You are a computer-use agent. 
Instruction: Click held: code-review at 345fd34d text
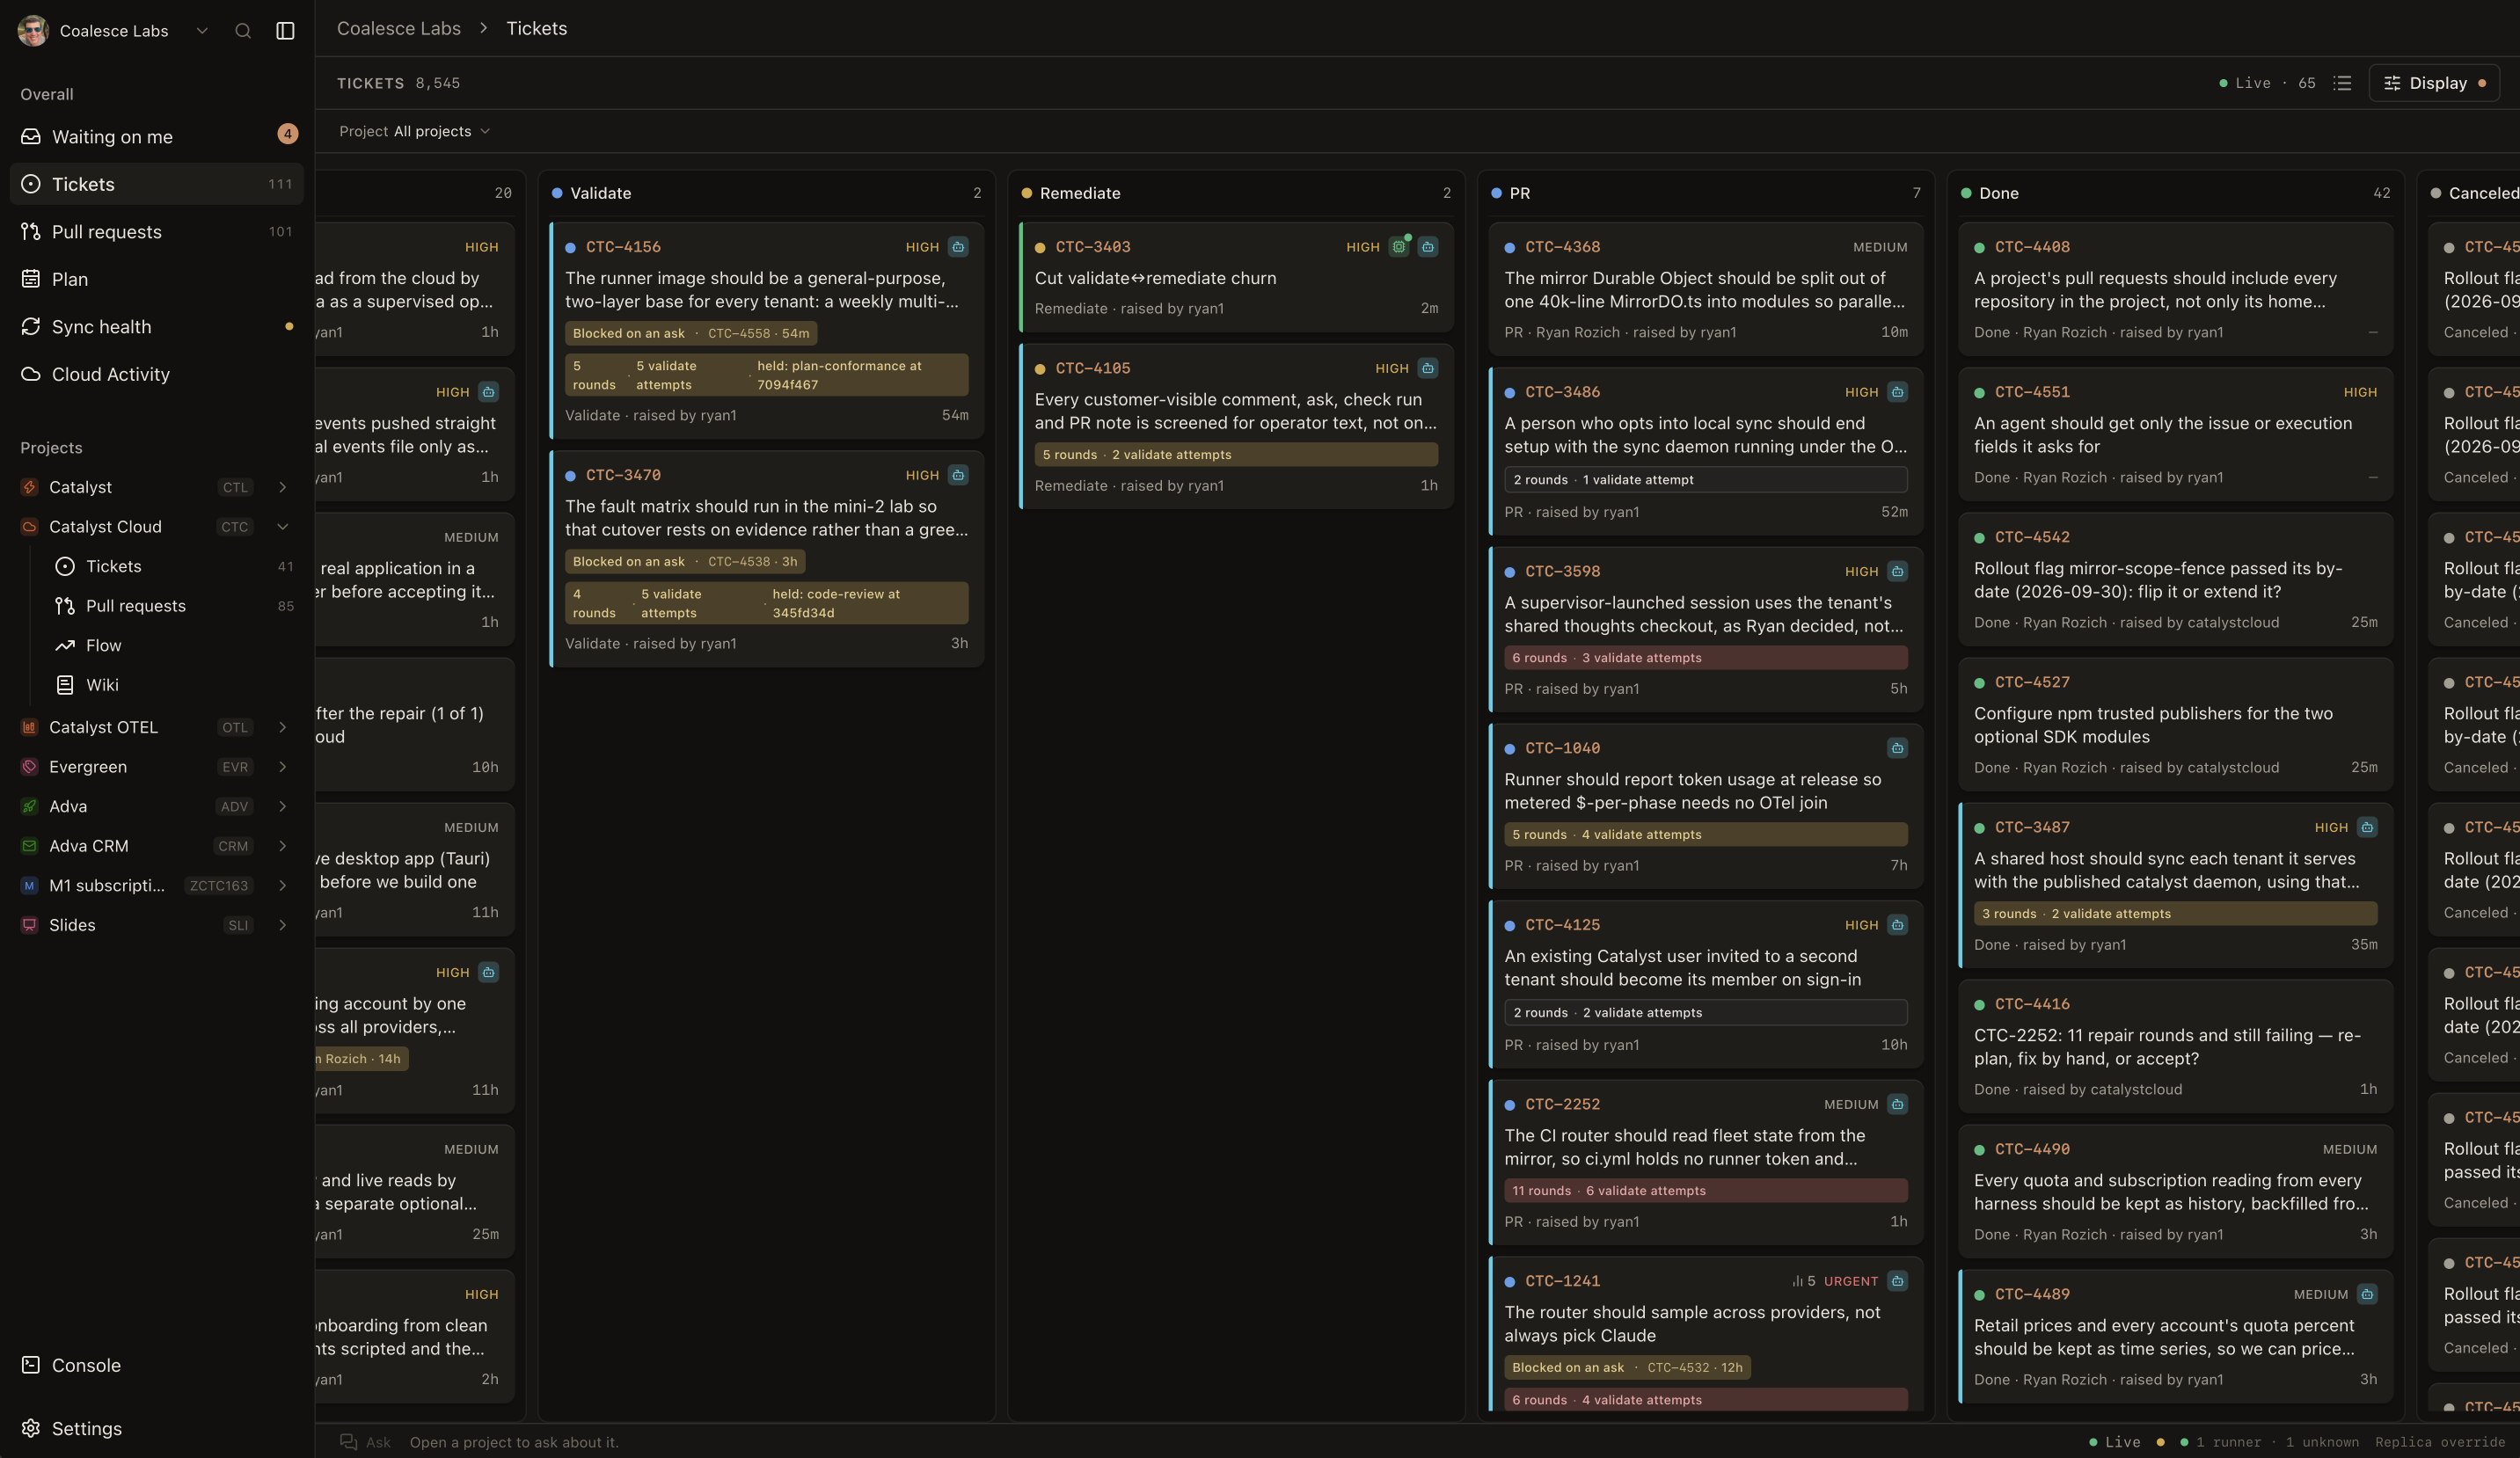point(836,603)
